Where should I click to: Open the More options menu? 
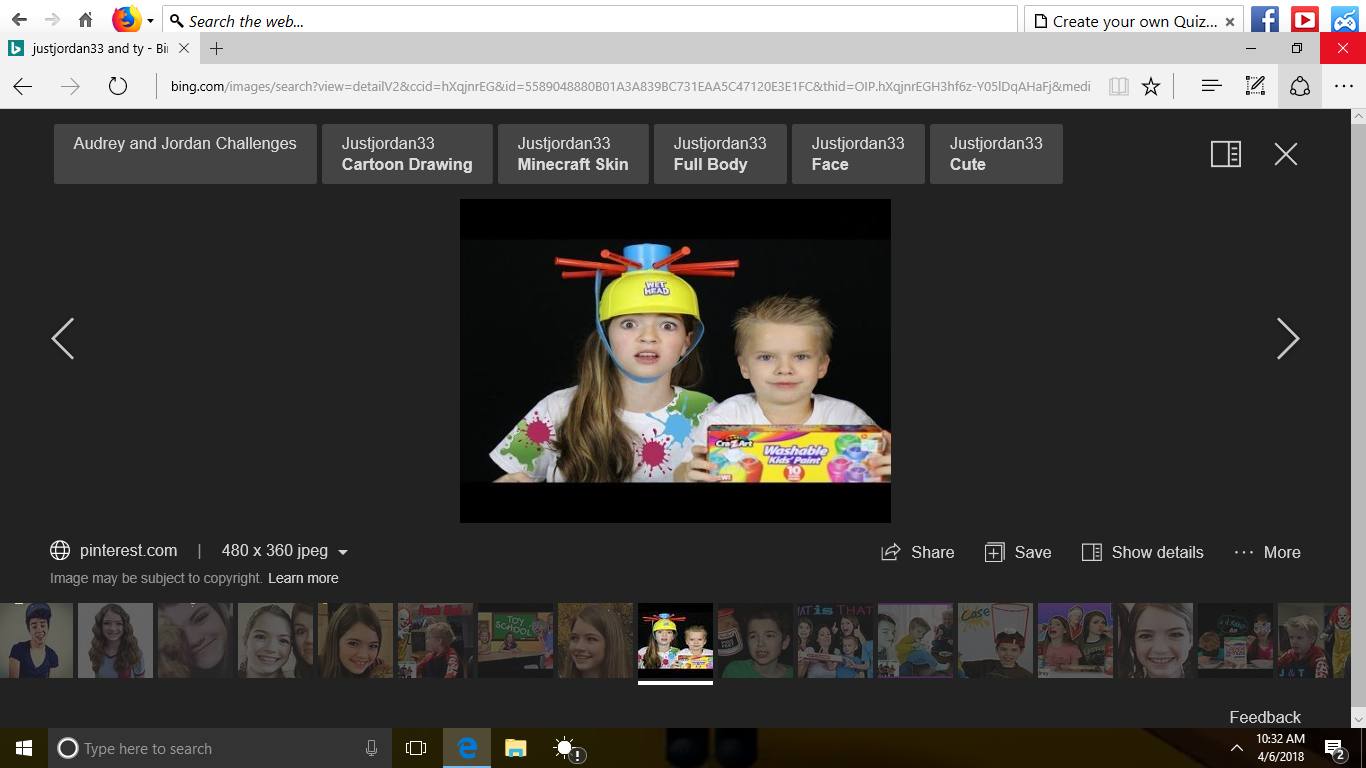tap(1267, 552)
